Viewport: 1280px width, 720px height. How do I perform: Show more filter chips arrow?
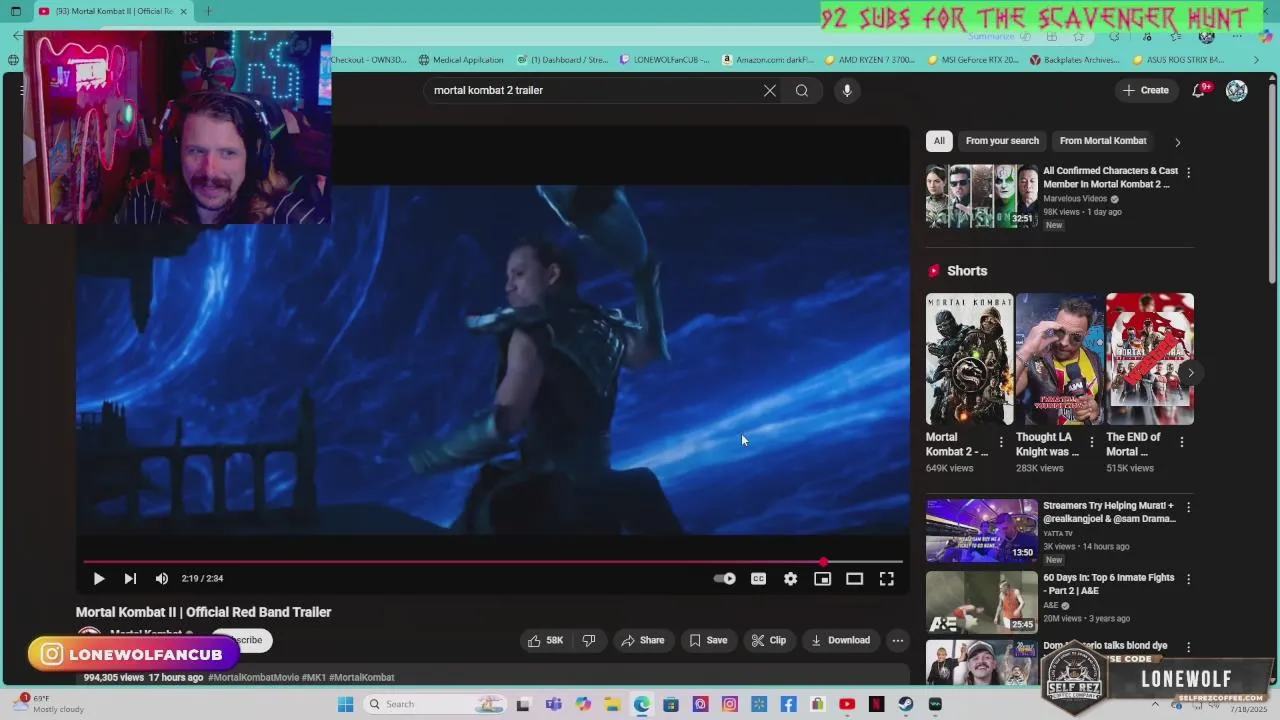click(x=1177, y=142)
